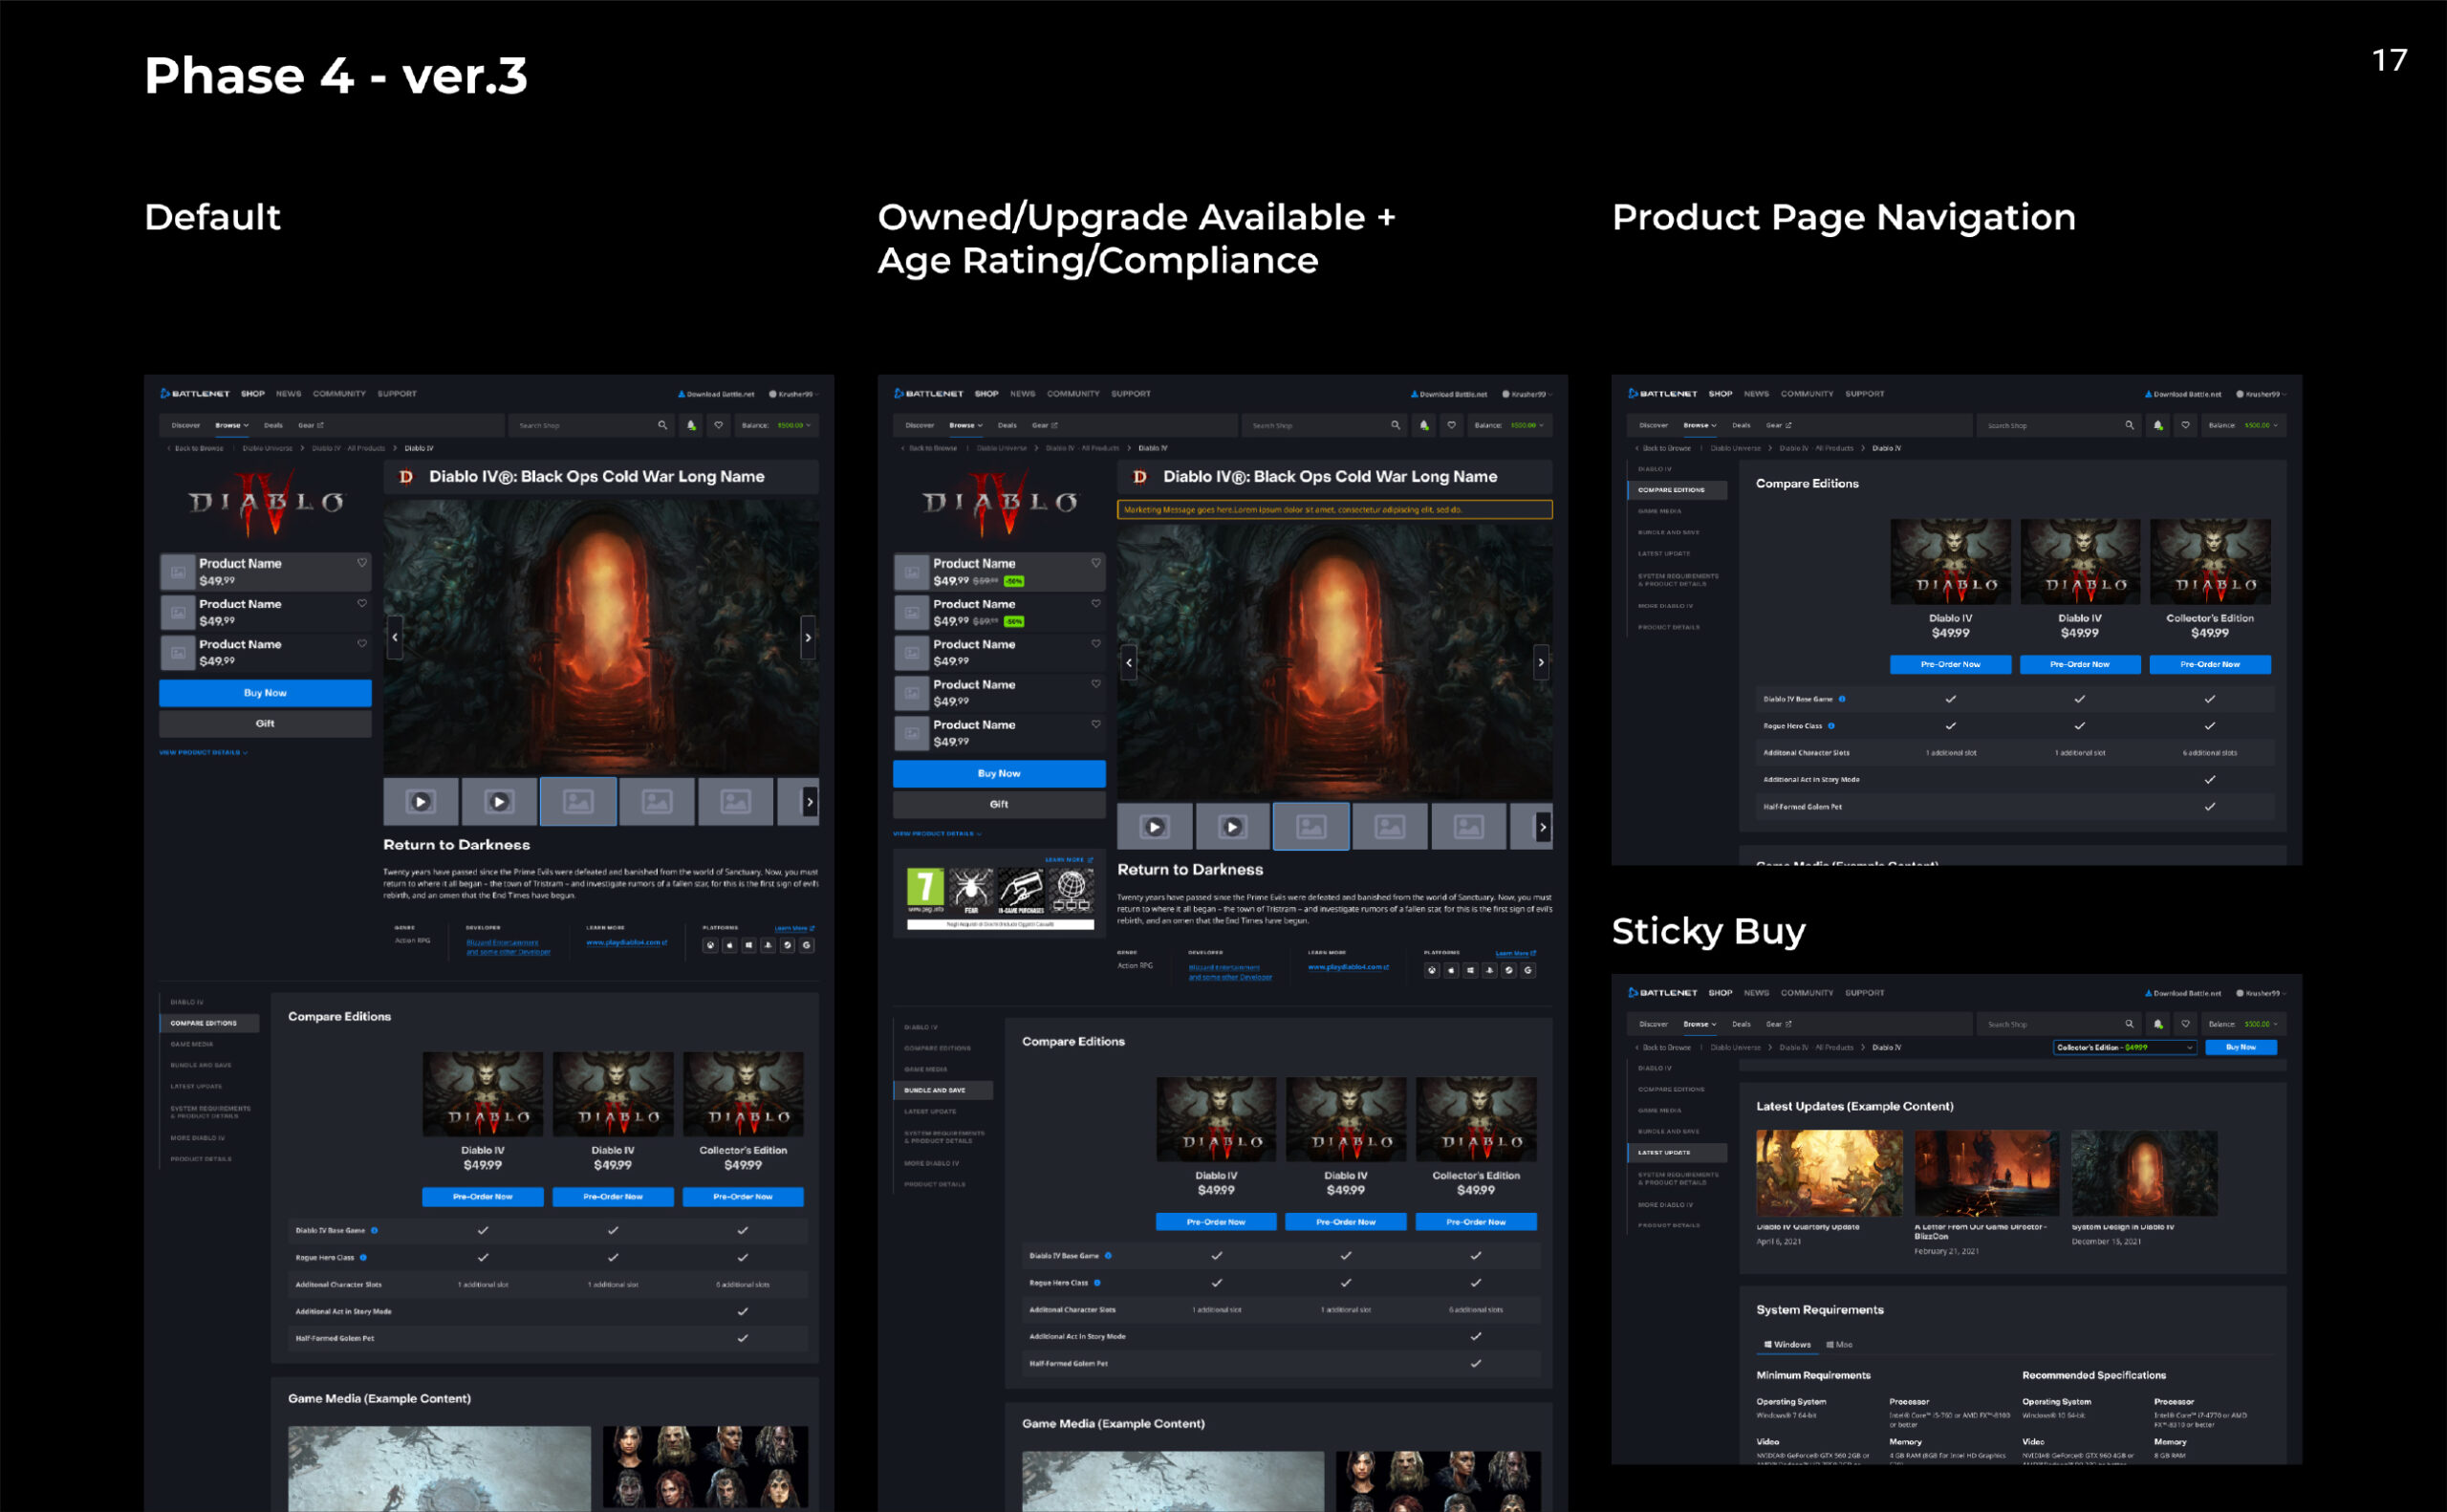
Task: Open notifications bell in Default mockup
Action: pos(691,425)
